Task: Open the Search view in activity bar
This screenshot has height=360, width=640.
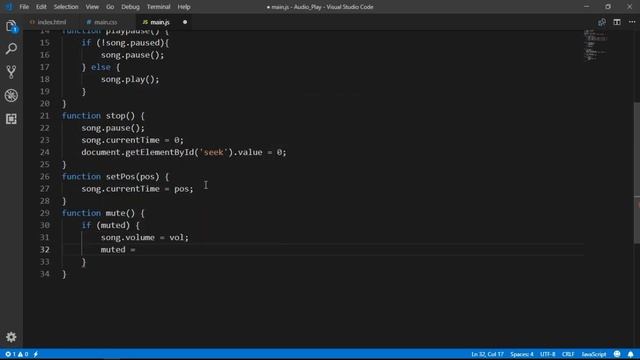Action: [11, 49]
